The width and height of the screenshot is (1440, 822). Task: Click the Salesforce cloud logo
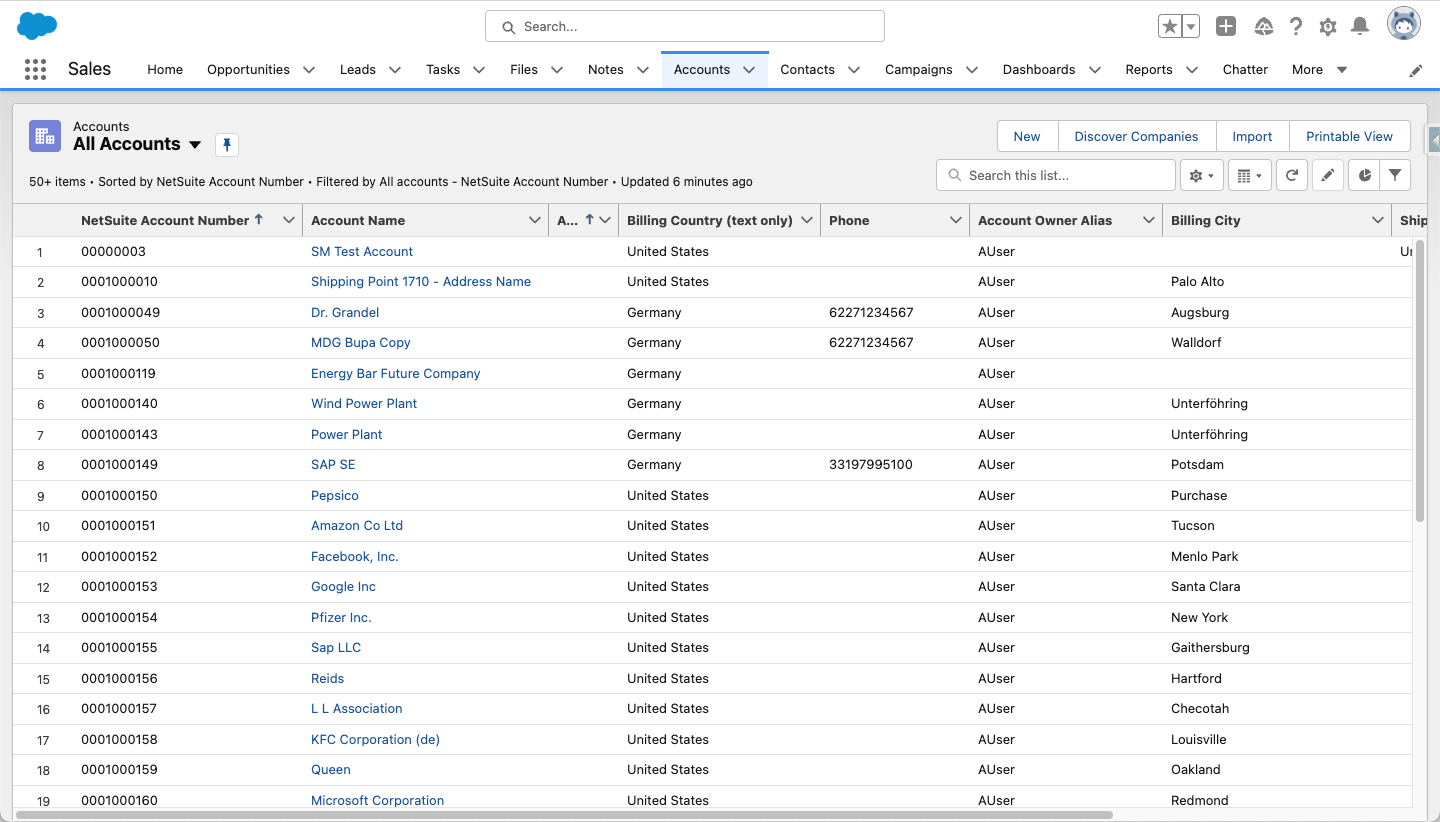tap(37, 26)
